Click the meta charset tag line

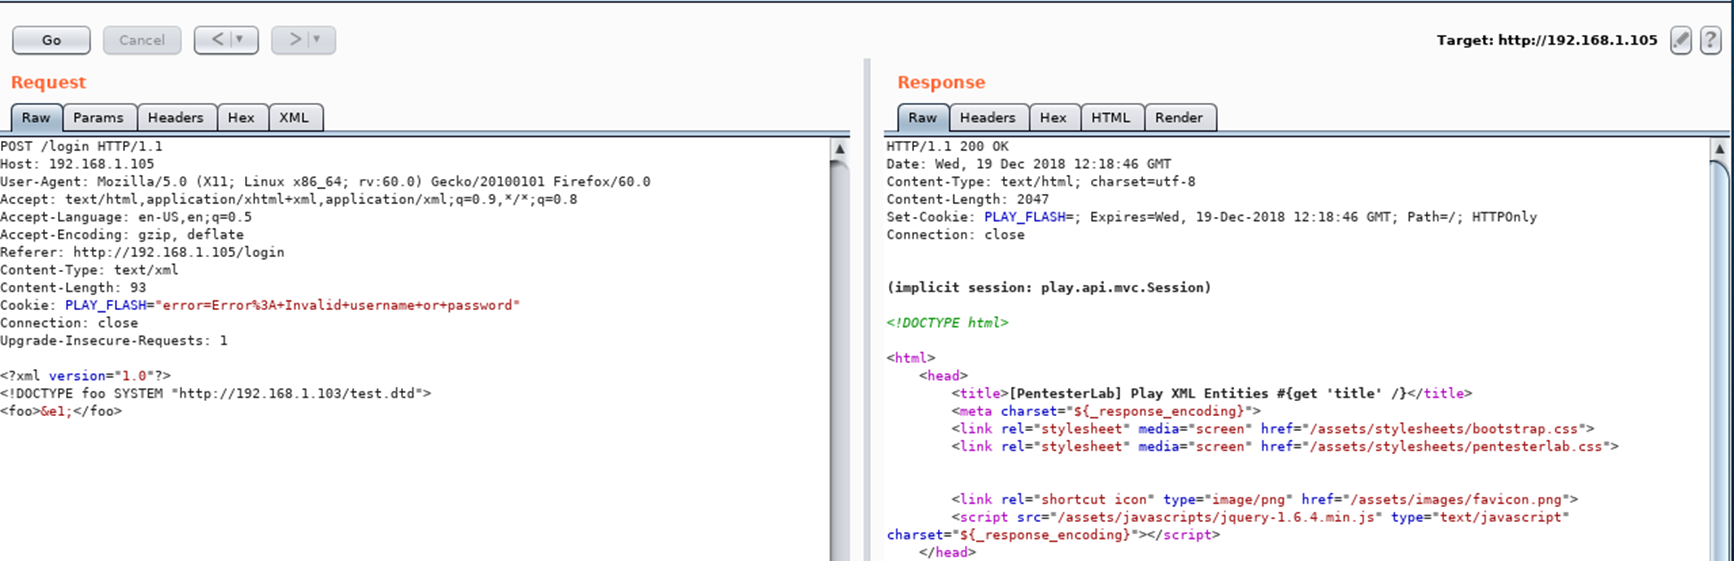tap(1106, 411)
